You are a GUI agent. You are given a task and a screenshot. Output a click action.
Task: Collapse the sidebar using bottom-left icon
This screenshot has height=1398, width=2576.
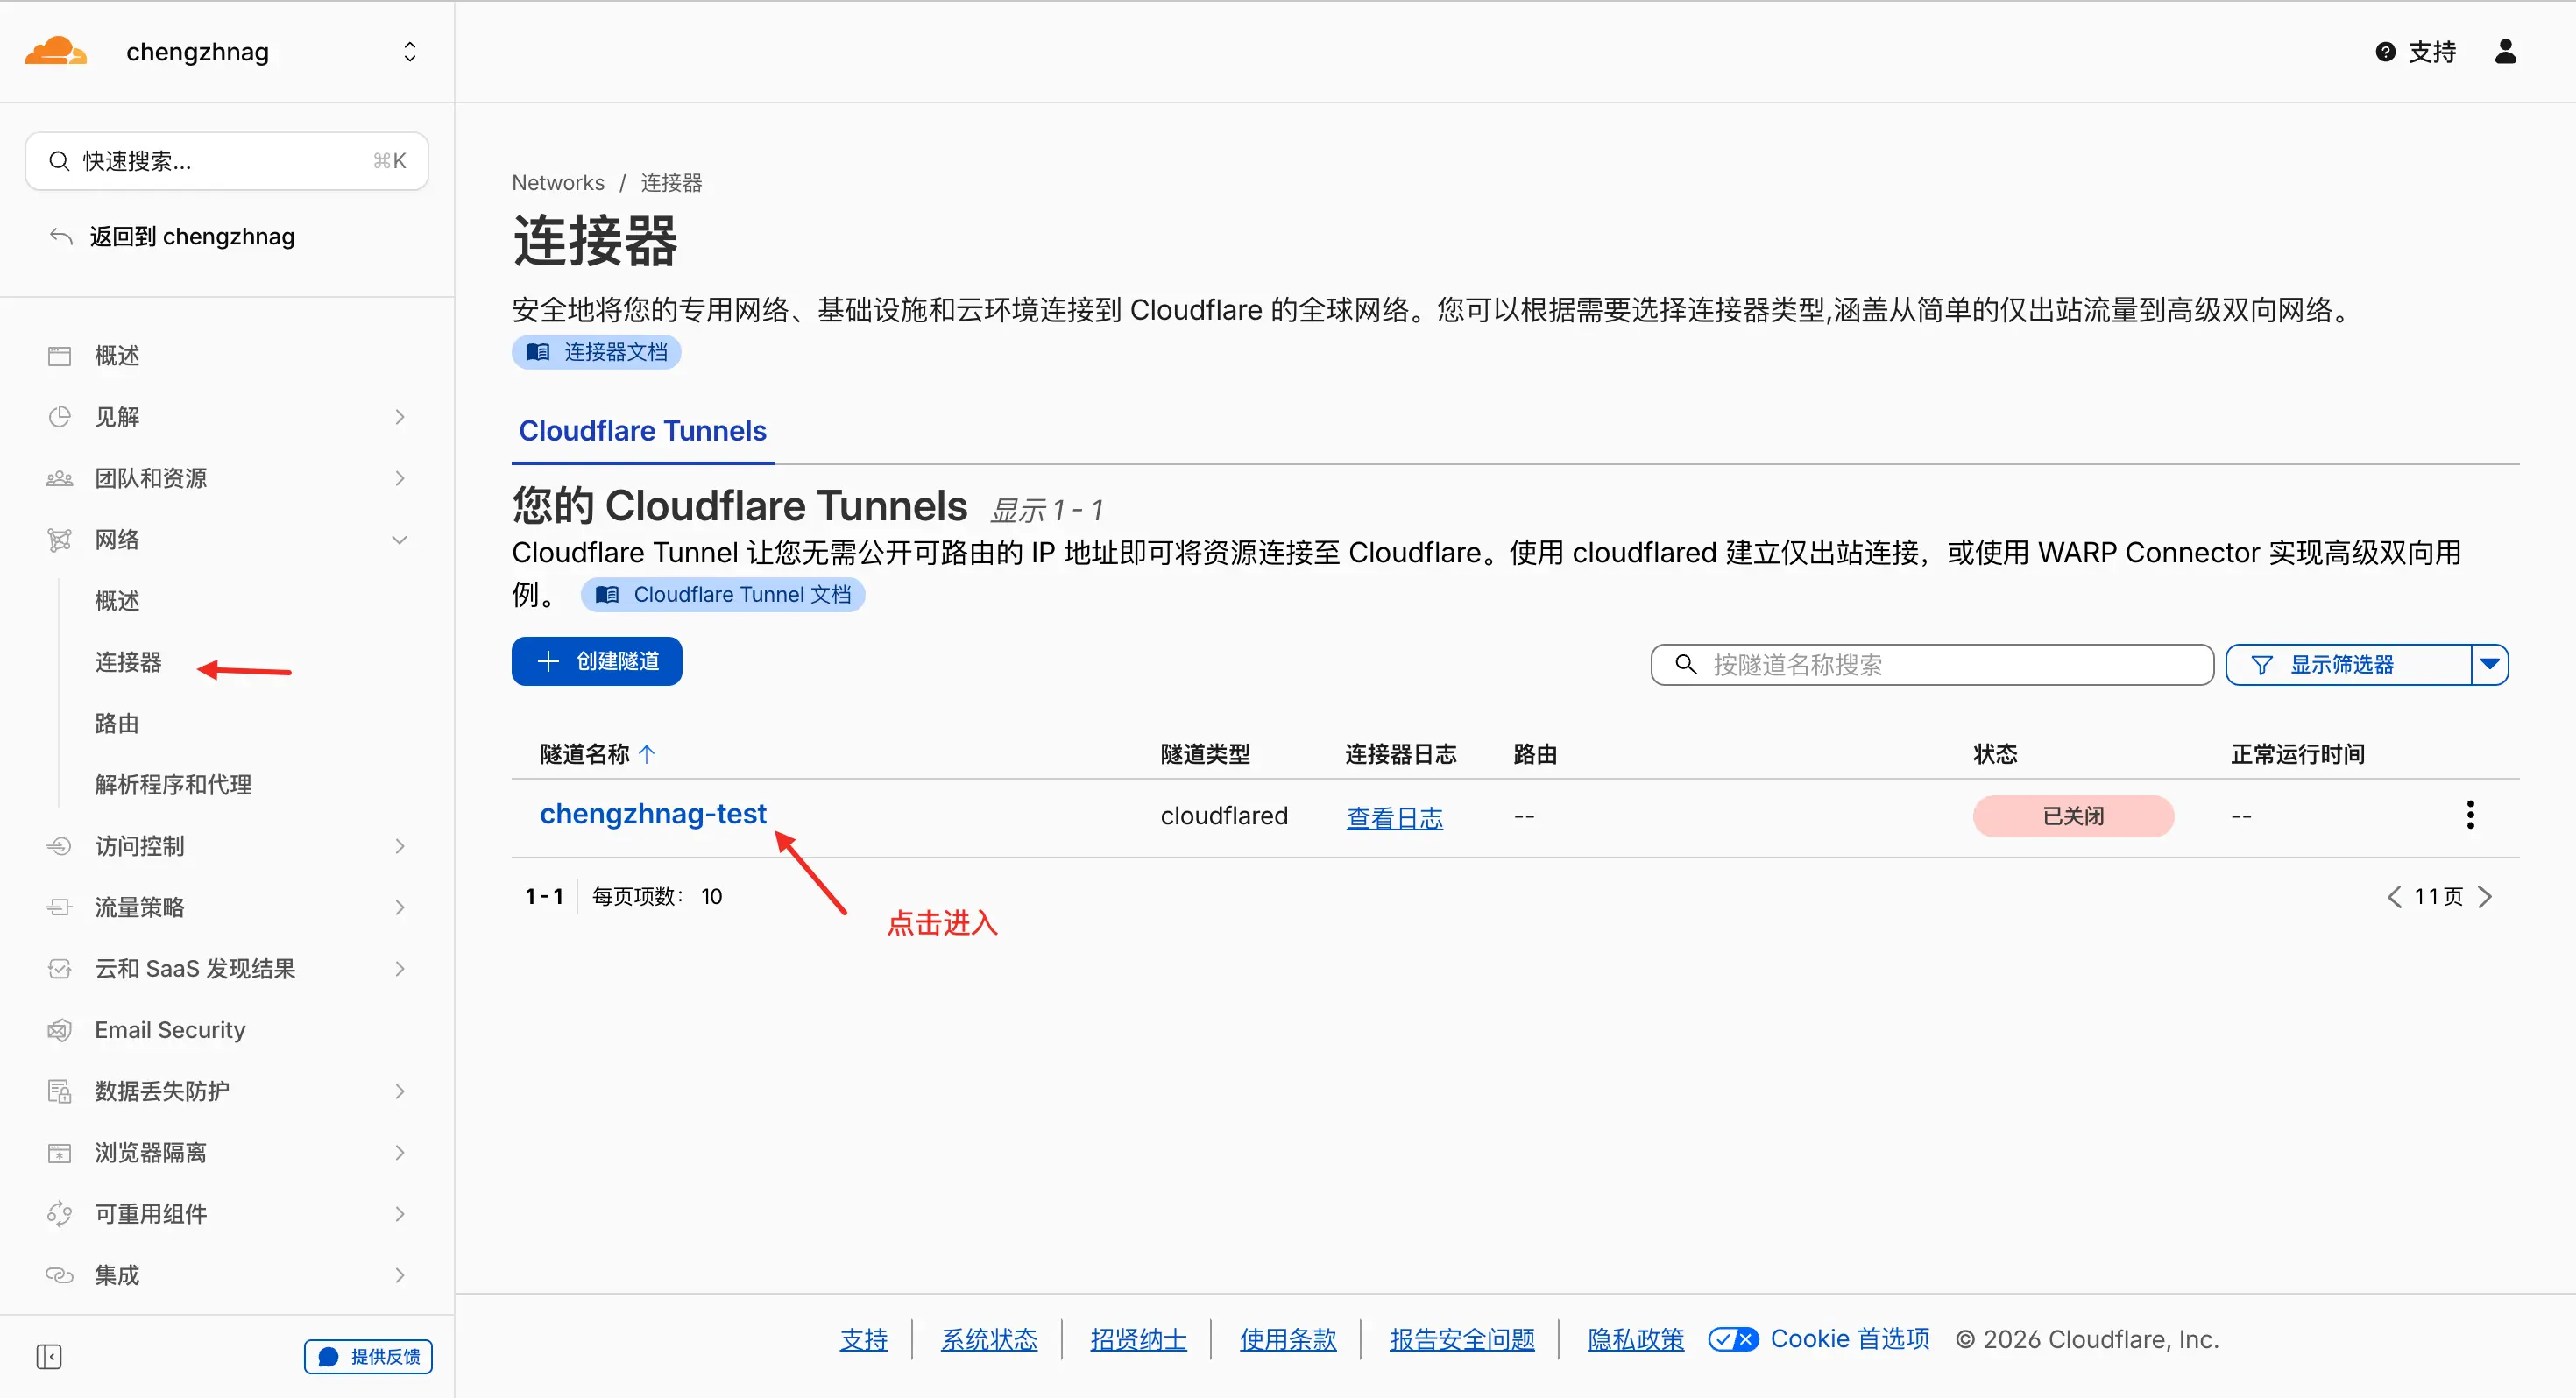pyautogui.click(x=49, y=1356)
